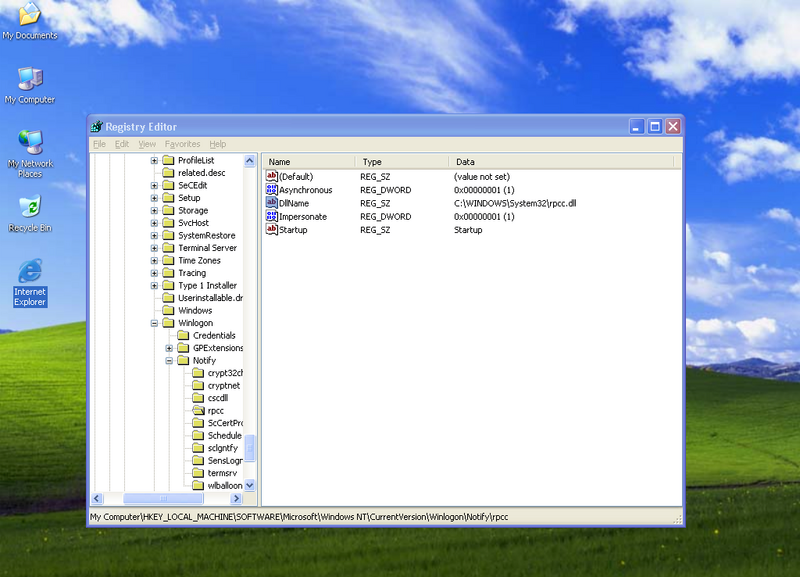Click the tree vertical scrollbar thumb
The width and height of the screenshot is (800, 577).
click(249, 448)
